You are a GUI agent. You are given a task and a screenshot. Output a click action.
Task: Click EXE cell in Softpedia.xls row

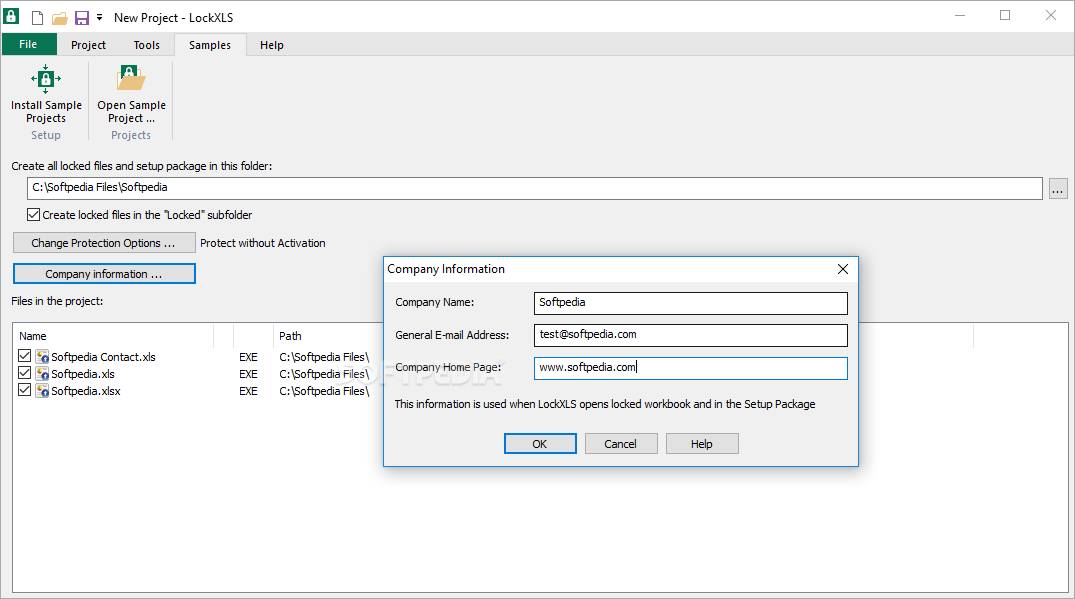tap(248, 374)
